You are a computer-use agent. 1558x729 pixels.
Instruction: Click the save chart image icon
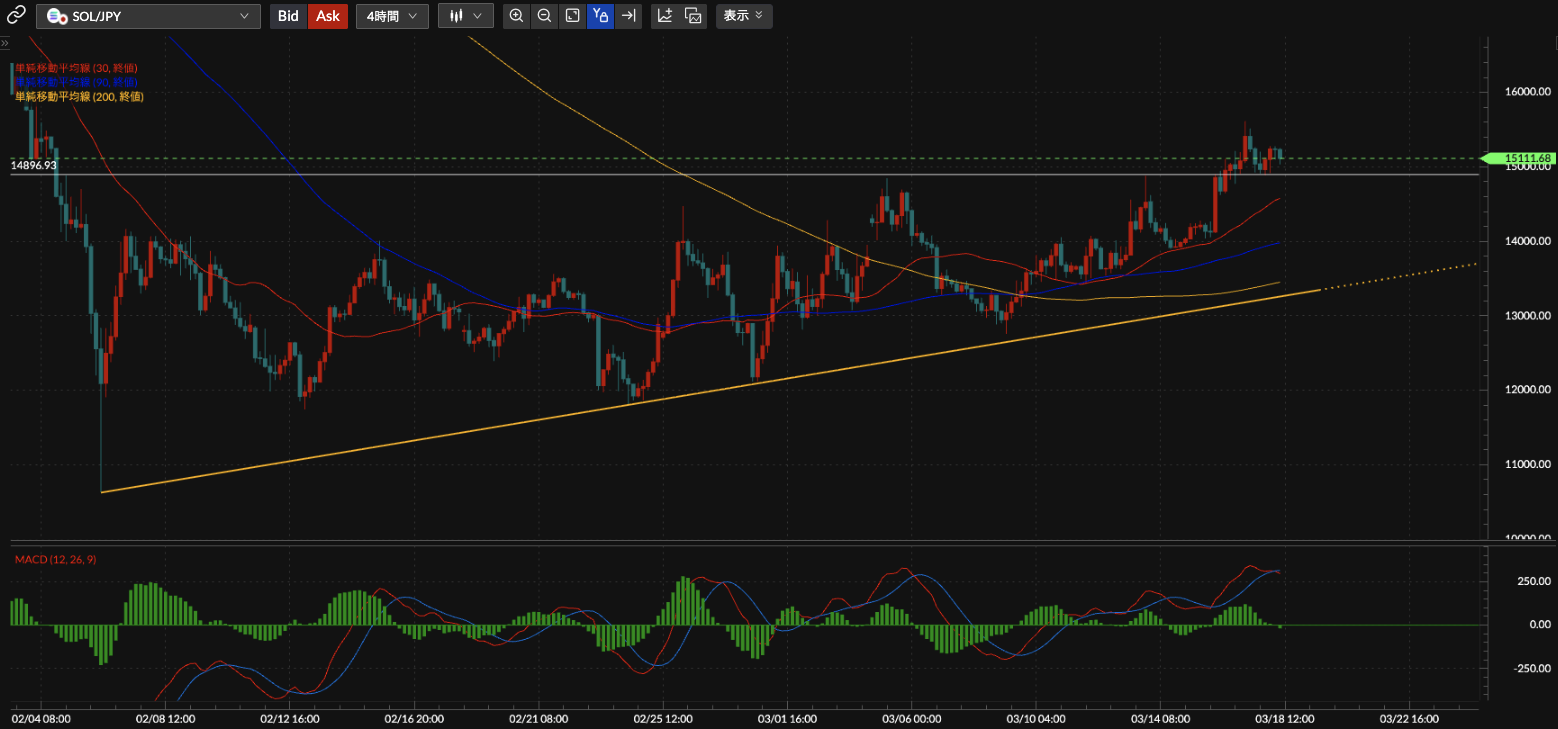(x=693, y=16)
